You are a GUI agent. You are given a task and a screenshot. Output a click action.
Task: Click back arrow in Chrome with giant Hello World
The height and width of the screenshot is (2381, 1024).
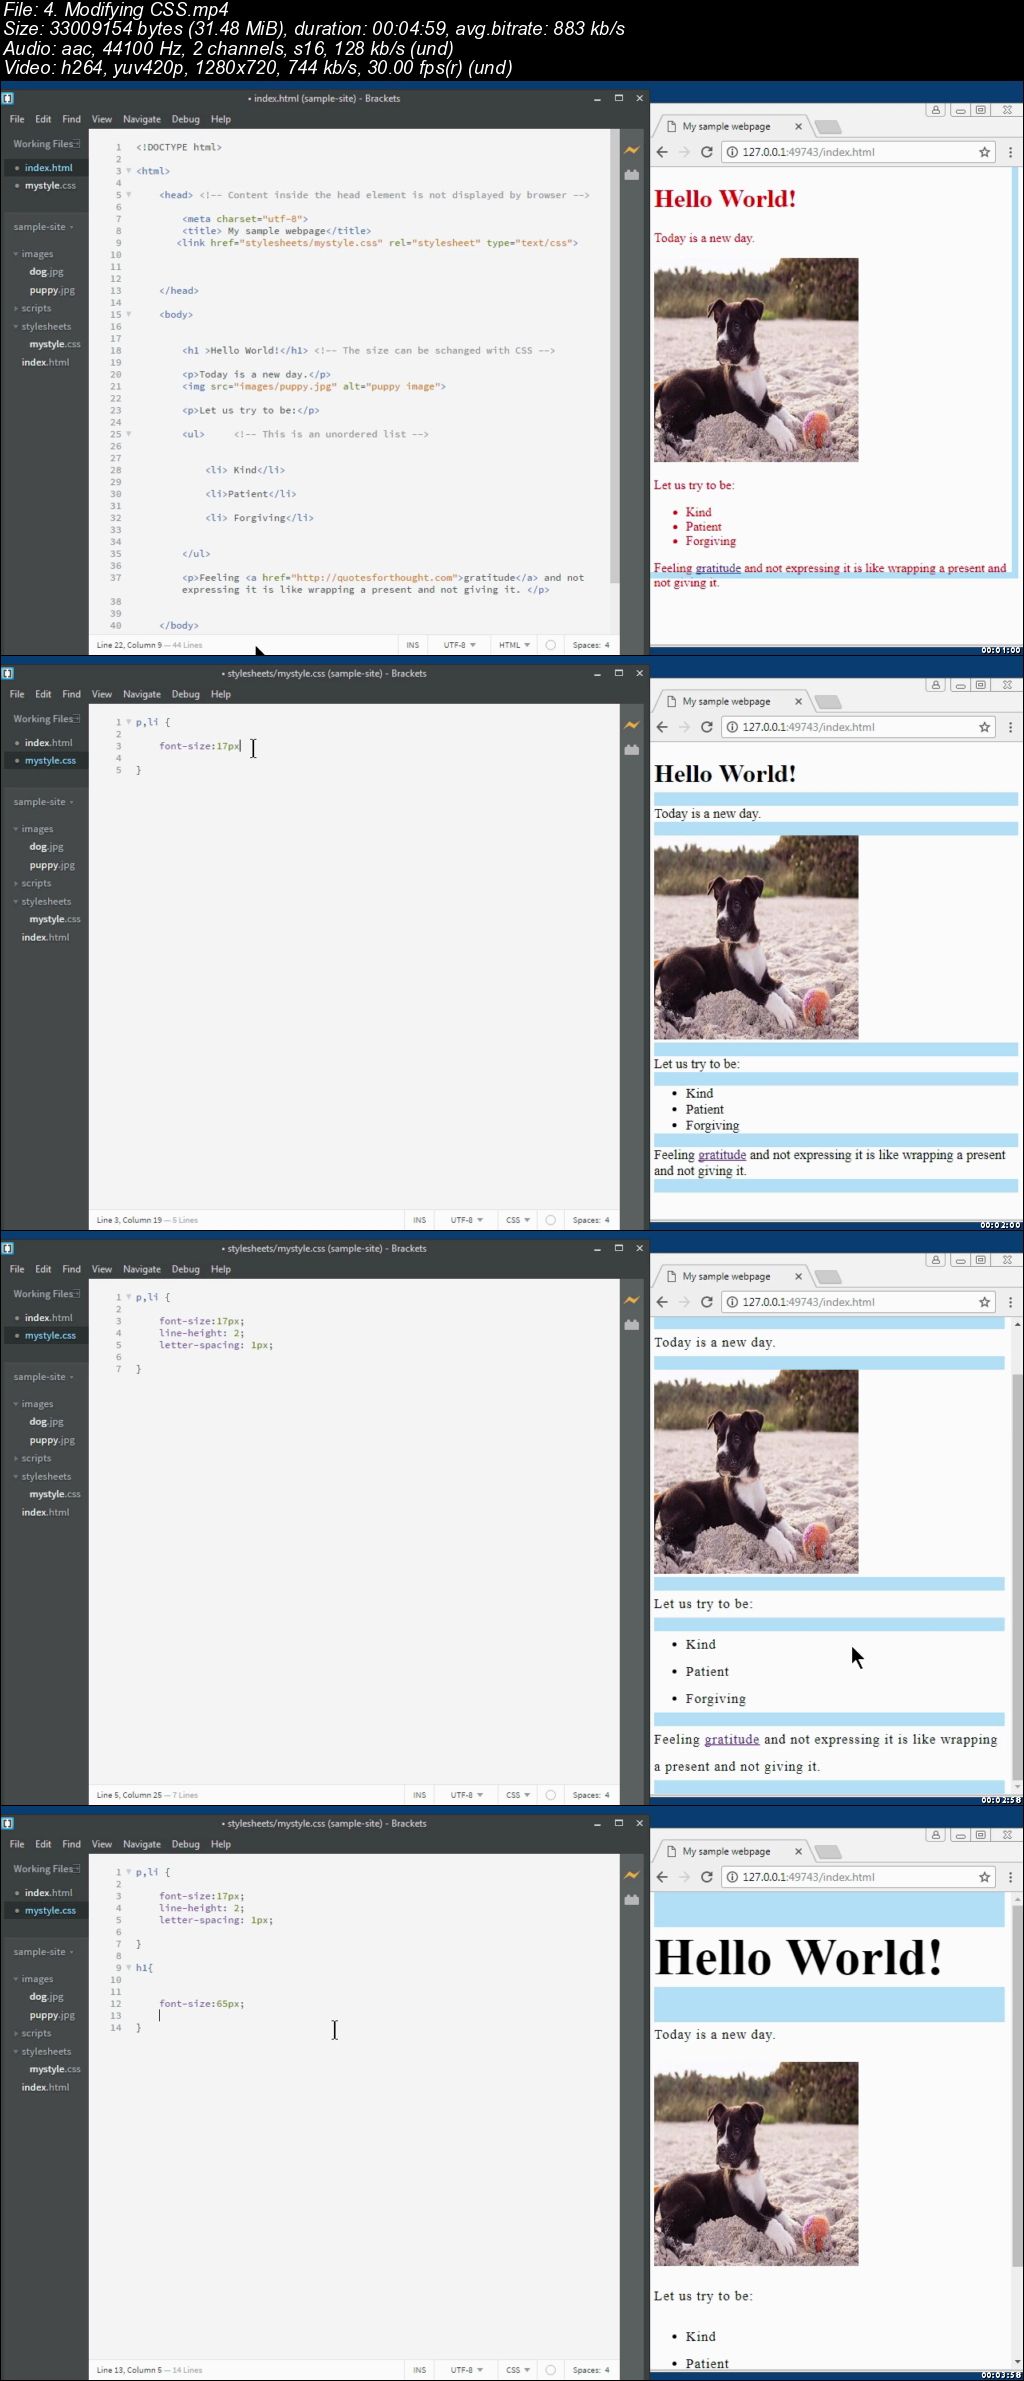tap(662, 1877)
